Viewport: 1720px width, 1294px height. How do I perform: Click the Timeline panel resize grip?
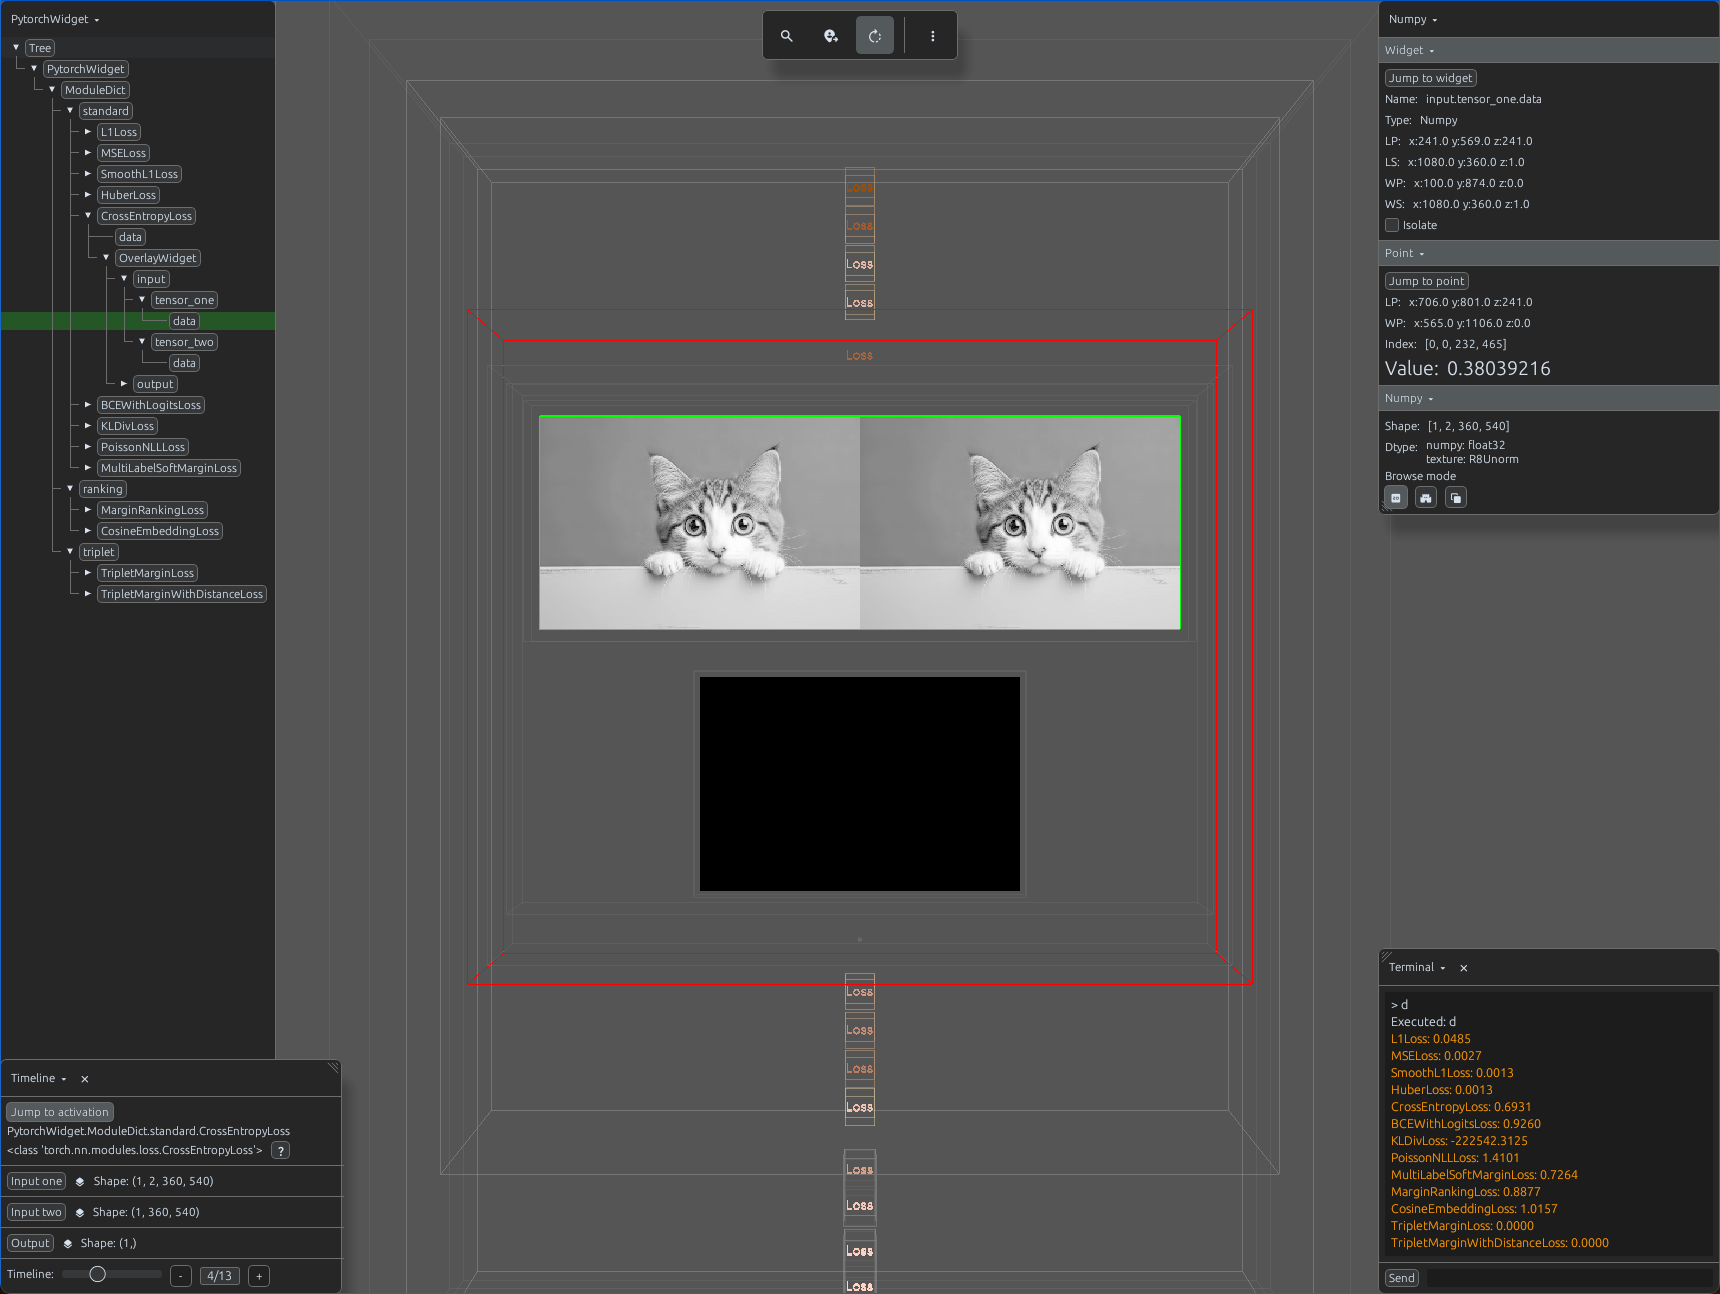(x=333, y=1068)
